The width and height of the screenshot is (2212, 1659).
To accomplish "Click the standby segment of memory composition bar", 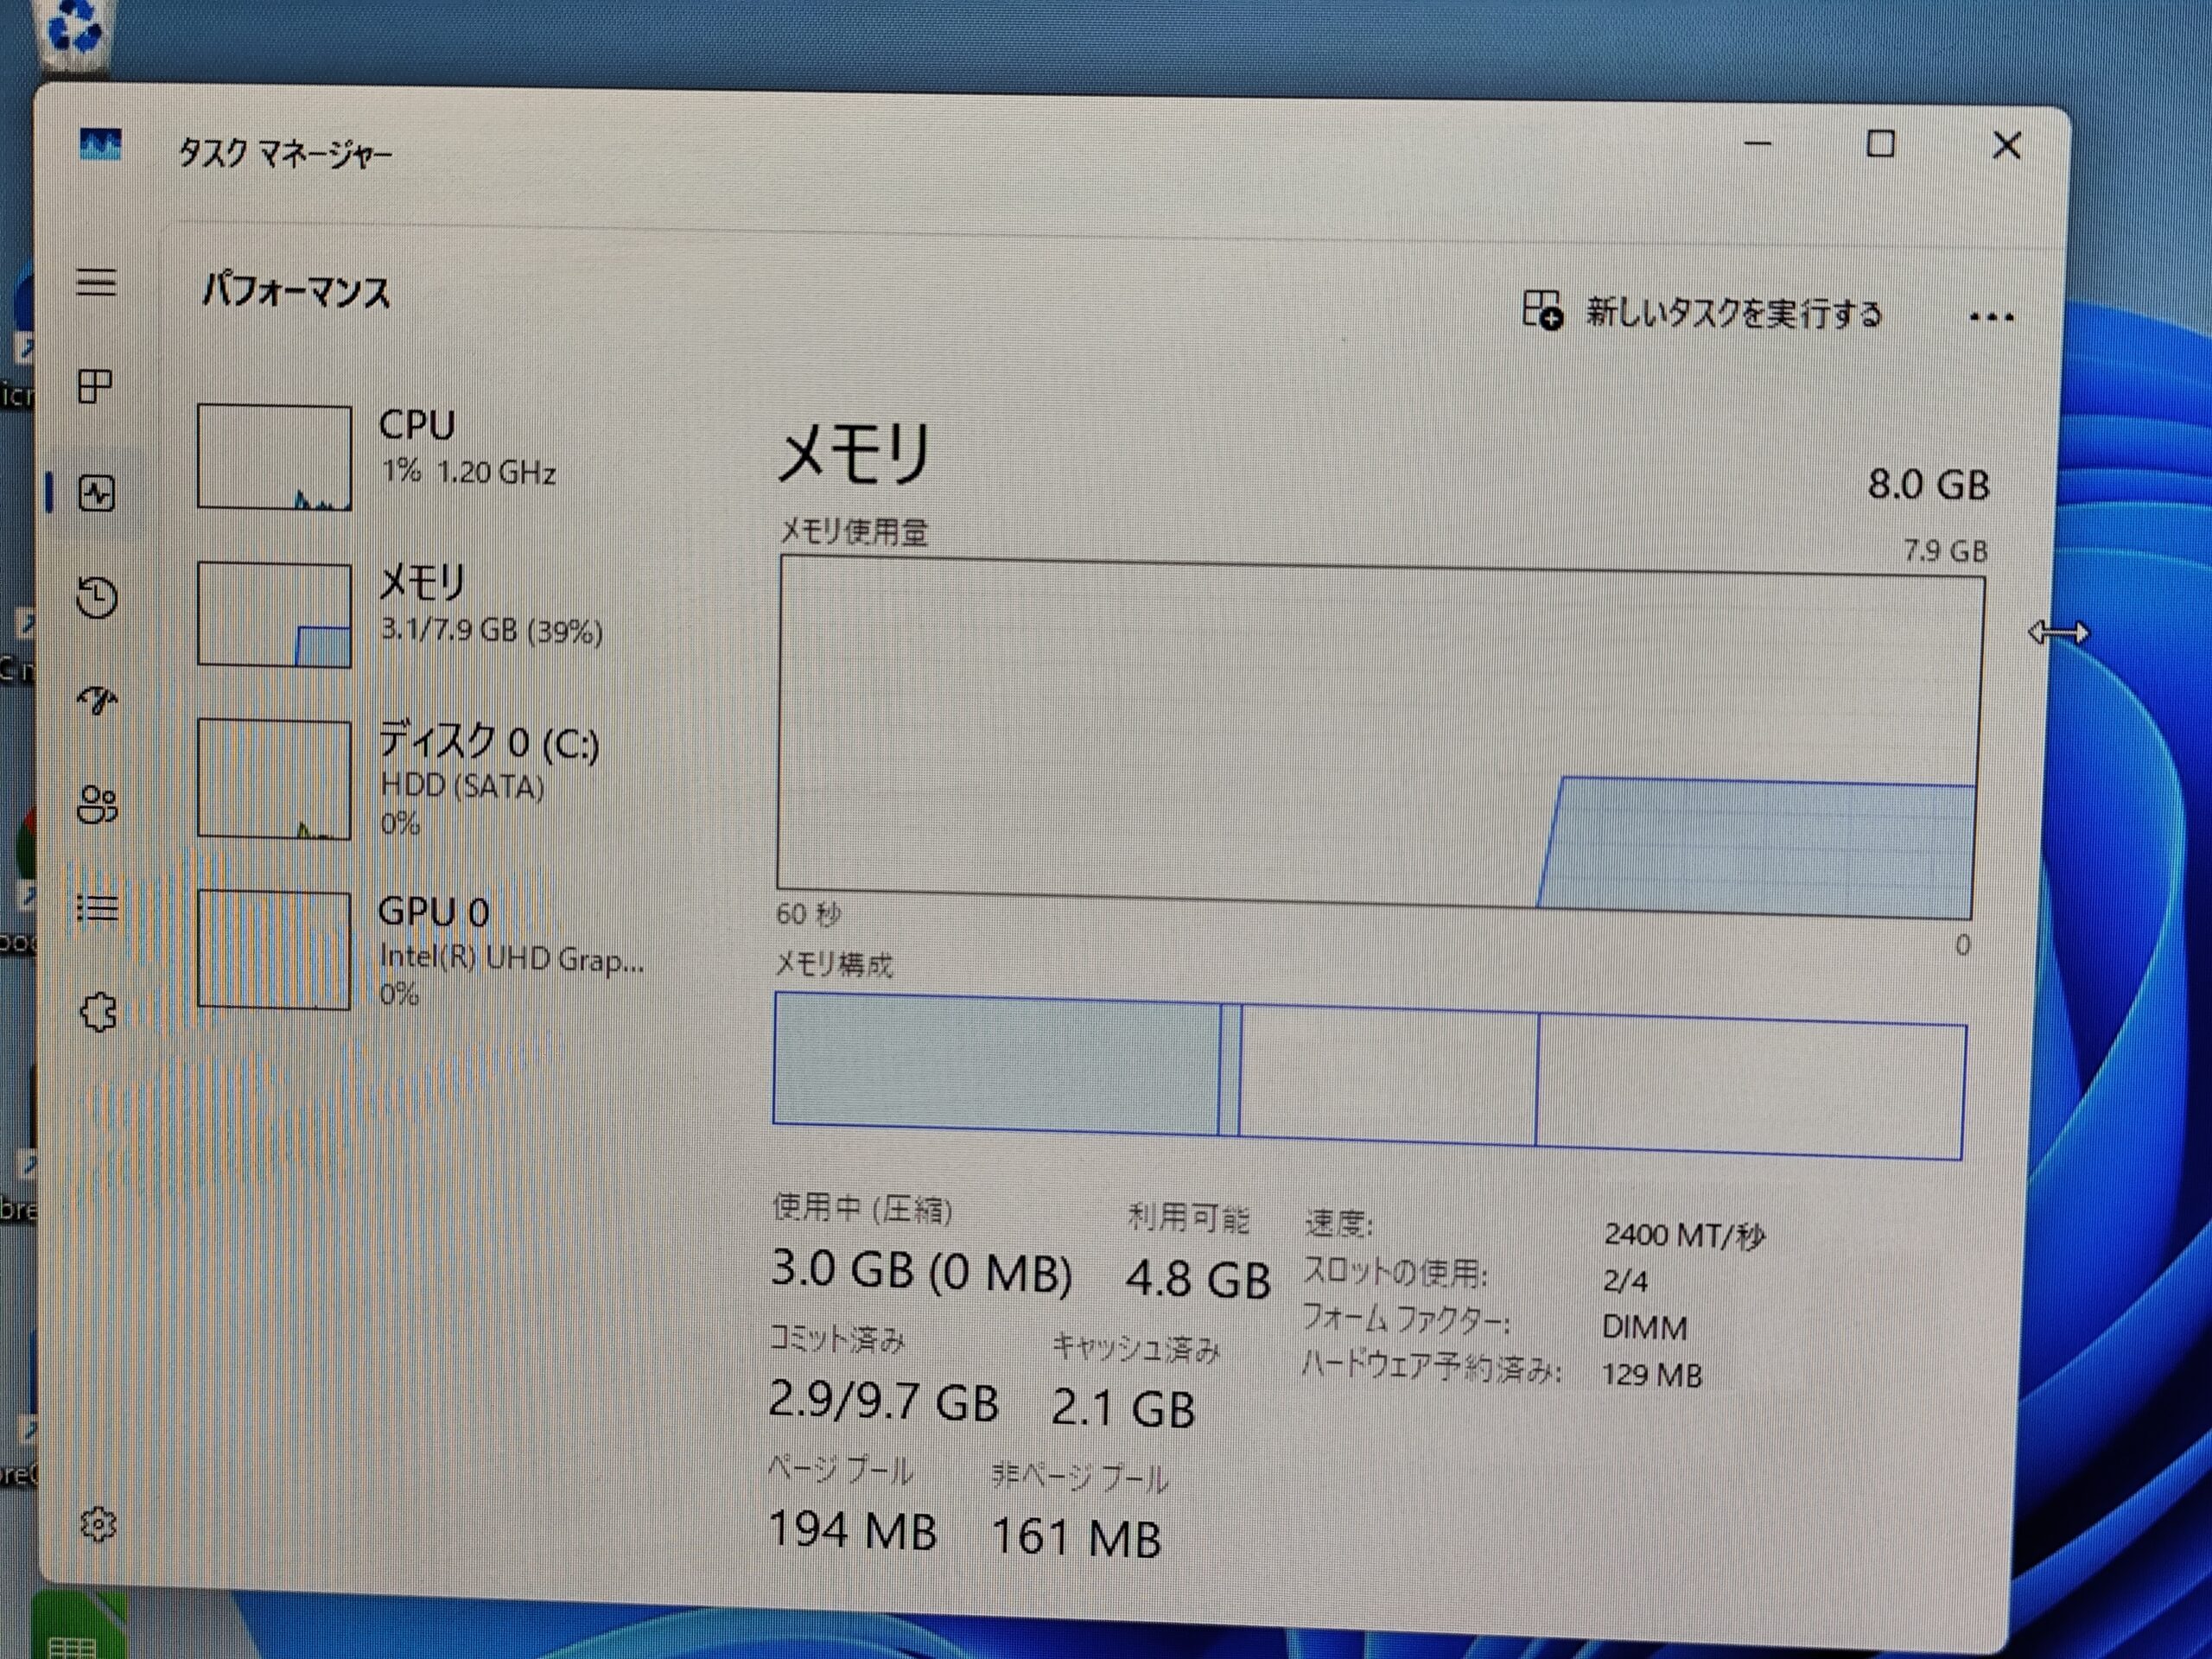I will [x=1388, y=1075].
